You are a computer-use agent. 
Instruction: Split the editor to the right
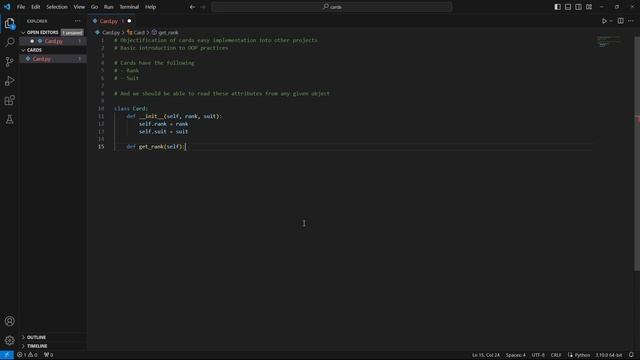click(620, 21)
